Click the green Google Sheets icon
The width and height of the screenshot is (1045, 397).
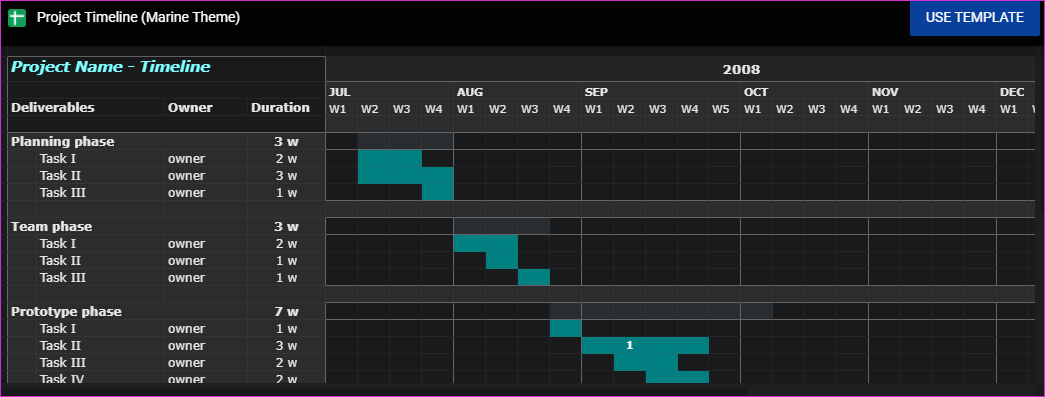17,18
